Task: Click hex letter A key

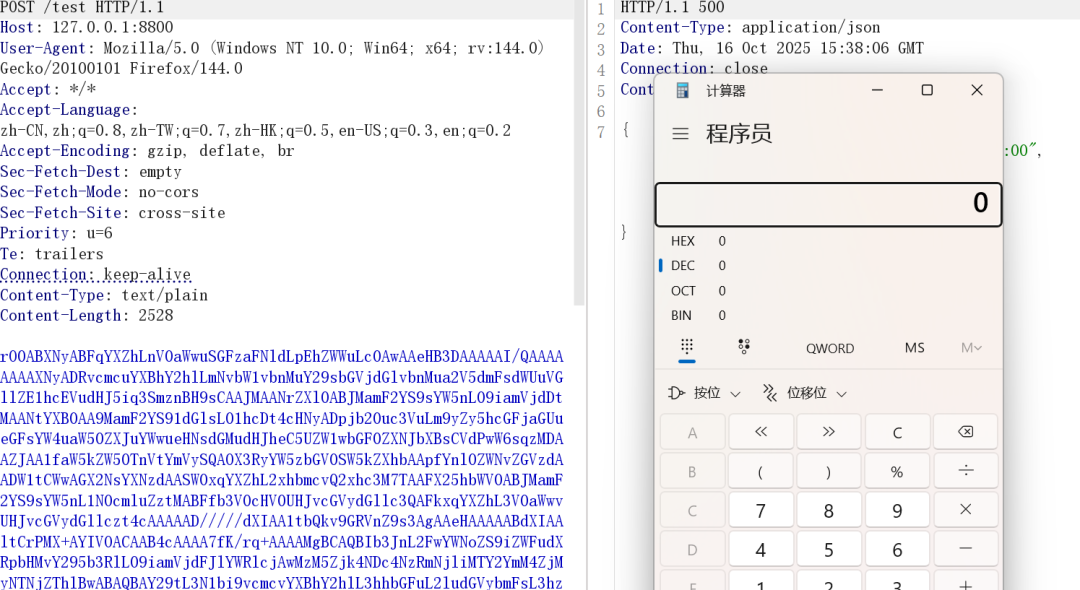Action: click(692, 432)
